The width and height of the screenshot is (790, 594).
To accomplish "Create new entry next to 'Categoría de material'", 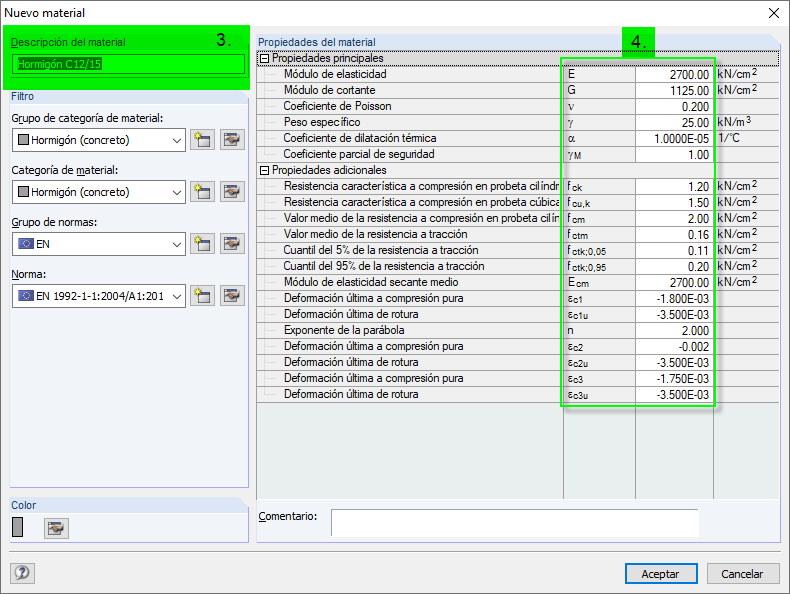I will 203,191.
